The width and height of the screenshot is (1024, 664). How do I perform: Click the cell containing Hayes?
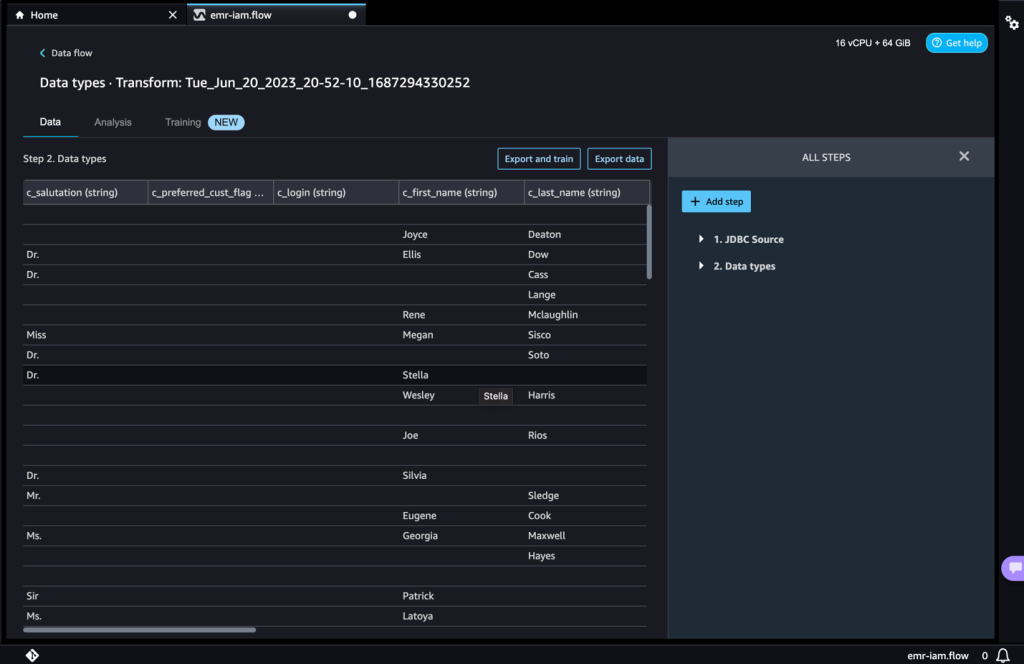coord(586,556)
